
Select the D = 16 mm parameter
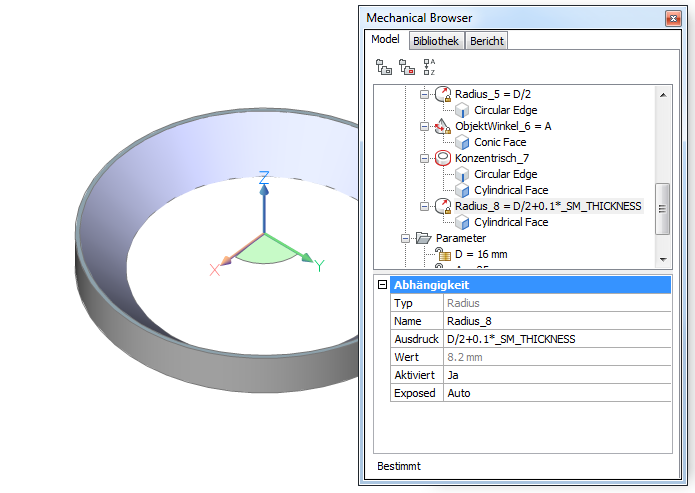point(481,255)
